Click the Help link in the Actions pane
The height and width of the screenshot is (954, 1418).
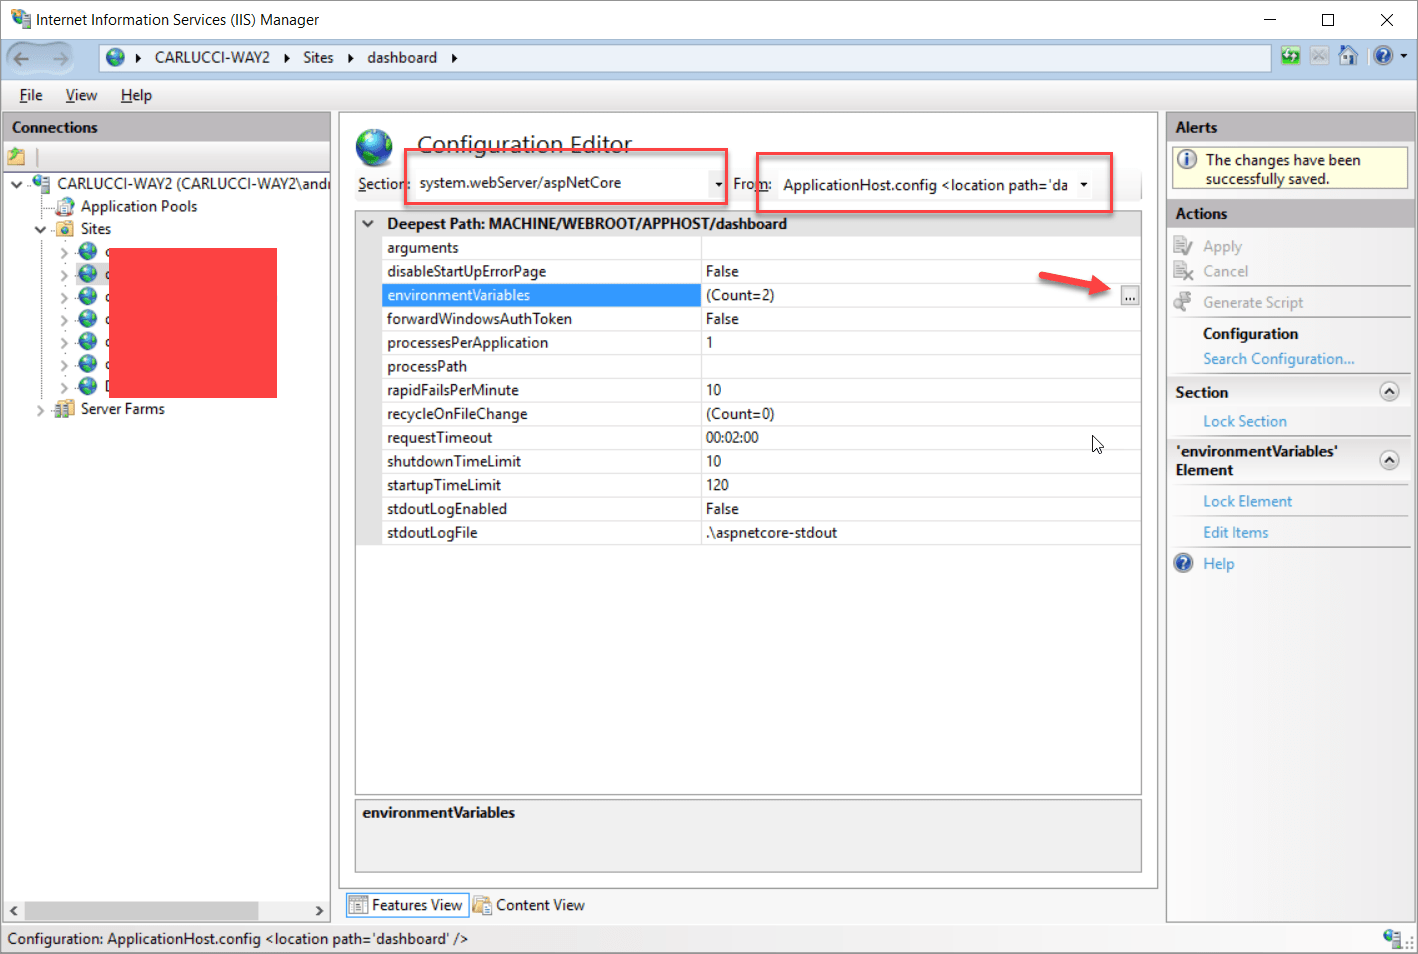point(1218,564)
